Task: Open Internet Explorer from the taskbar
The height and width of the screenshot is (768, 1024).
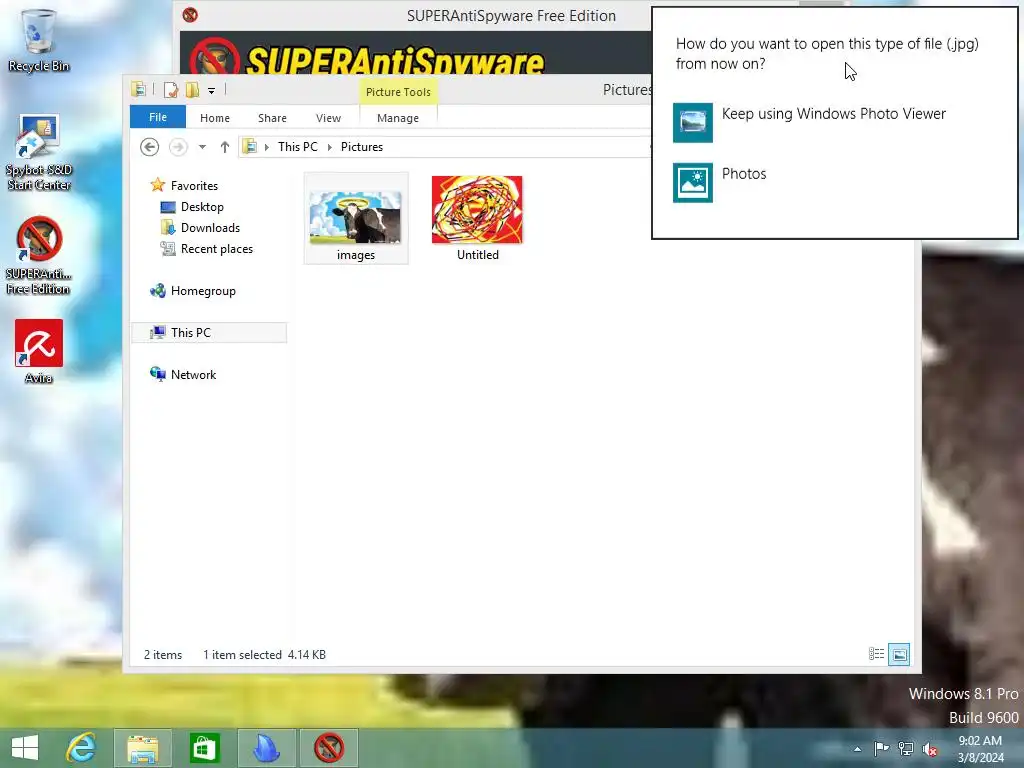Action: (82, 748)
